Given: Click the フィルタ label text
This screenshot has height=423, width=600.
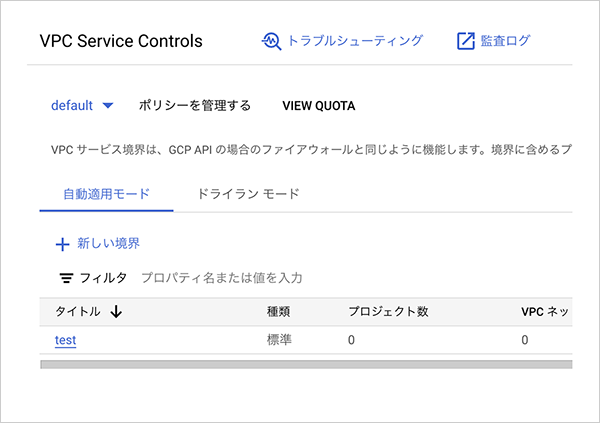Looking at the screenshot, I should (103, 278).
